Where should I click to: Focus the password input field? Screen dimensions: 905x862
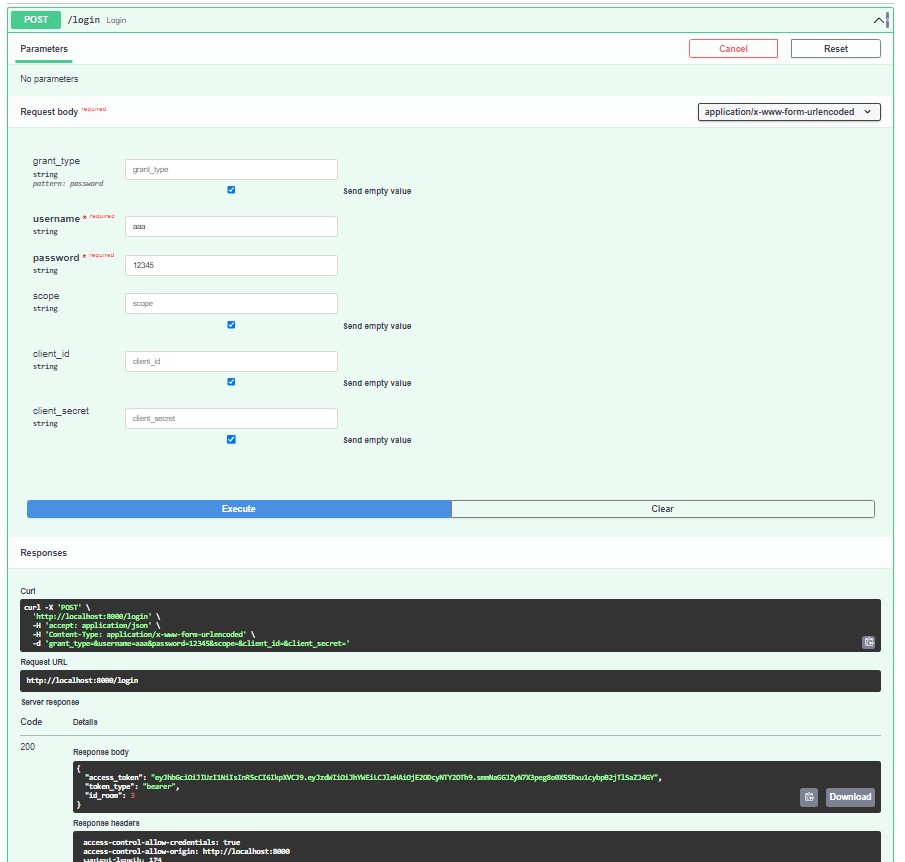231,265
